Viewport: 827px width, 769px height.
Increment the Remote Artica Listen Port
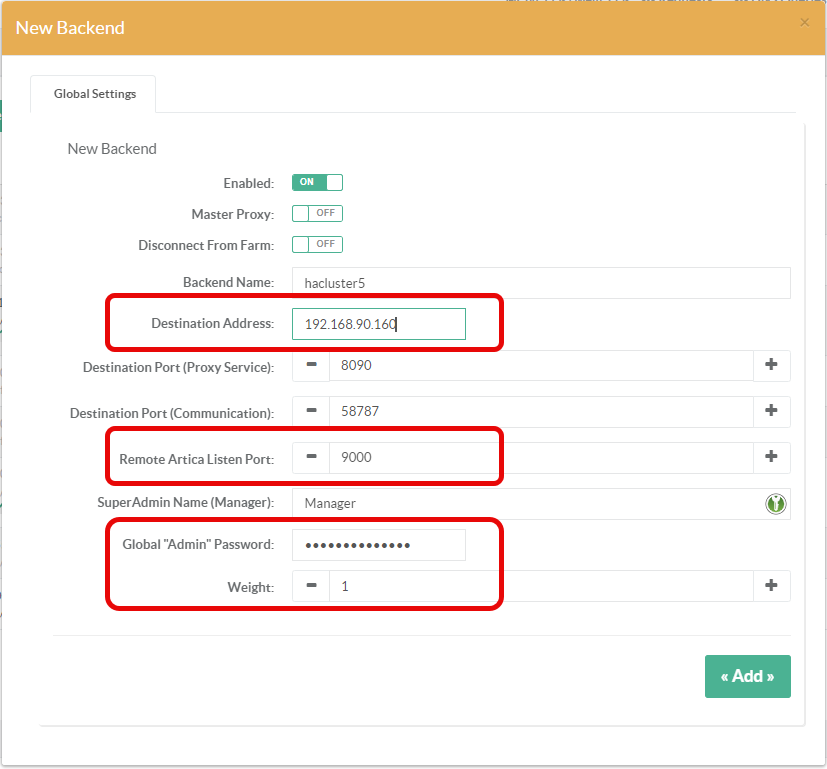(x=771, y=458)
